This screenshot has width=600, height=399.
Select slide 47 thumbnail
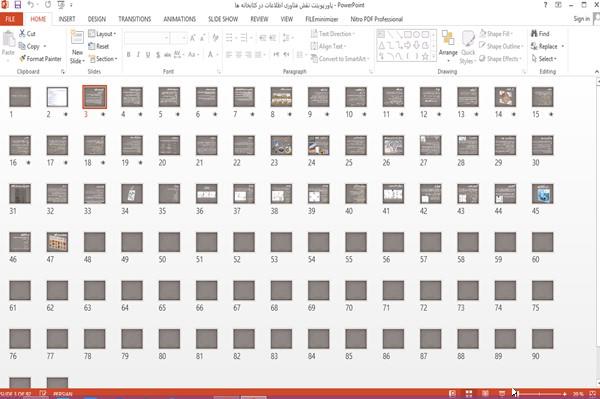[57, 242]
